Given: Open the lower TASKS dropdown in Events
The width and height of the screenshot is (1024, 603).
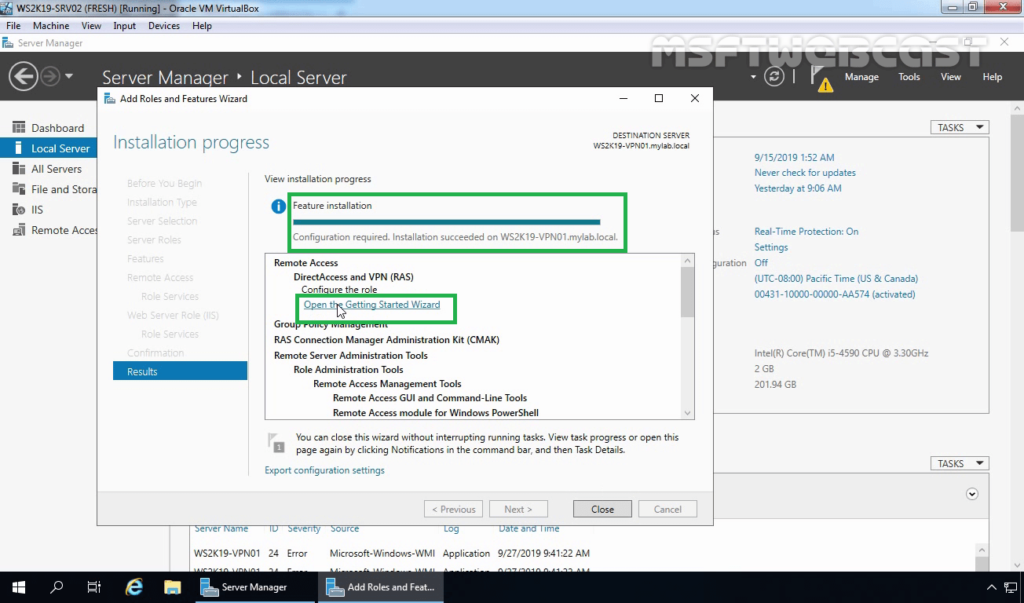Looking at the screenshot, I should point(959,463).
